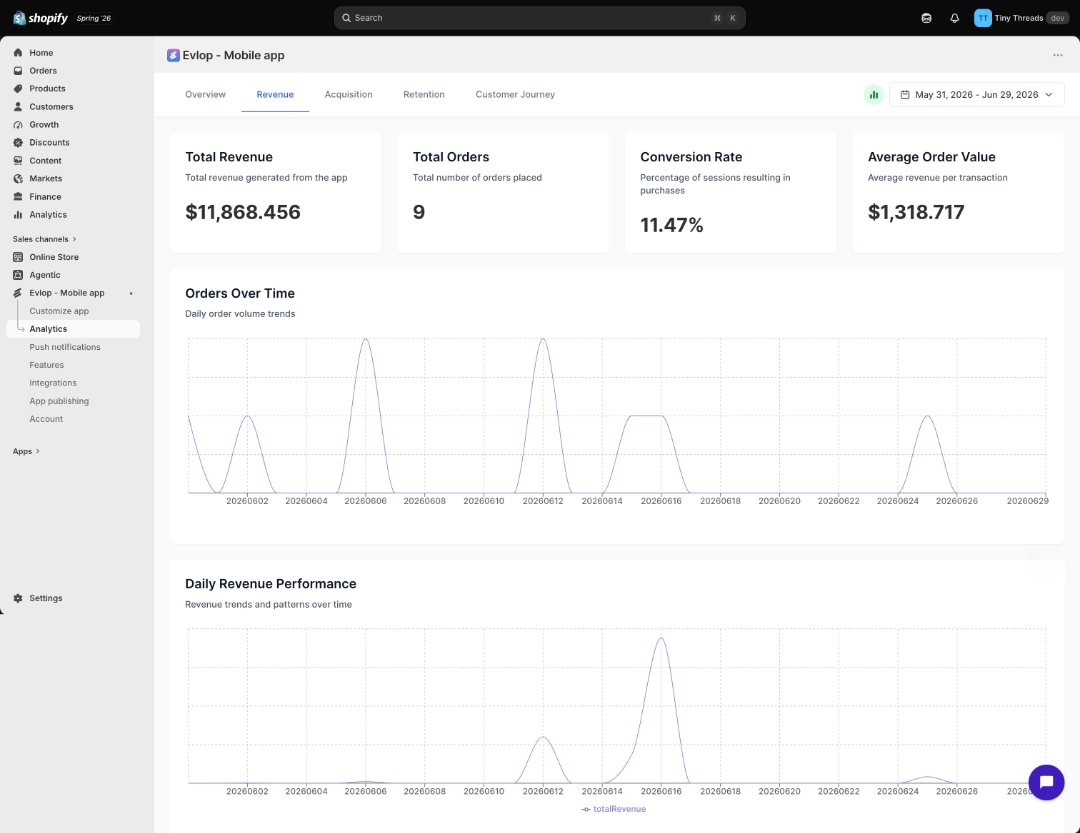
Task: Click the Products tag icon
Action: [18, 88]
